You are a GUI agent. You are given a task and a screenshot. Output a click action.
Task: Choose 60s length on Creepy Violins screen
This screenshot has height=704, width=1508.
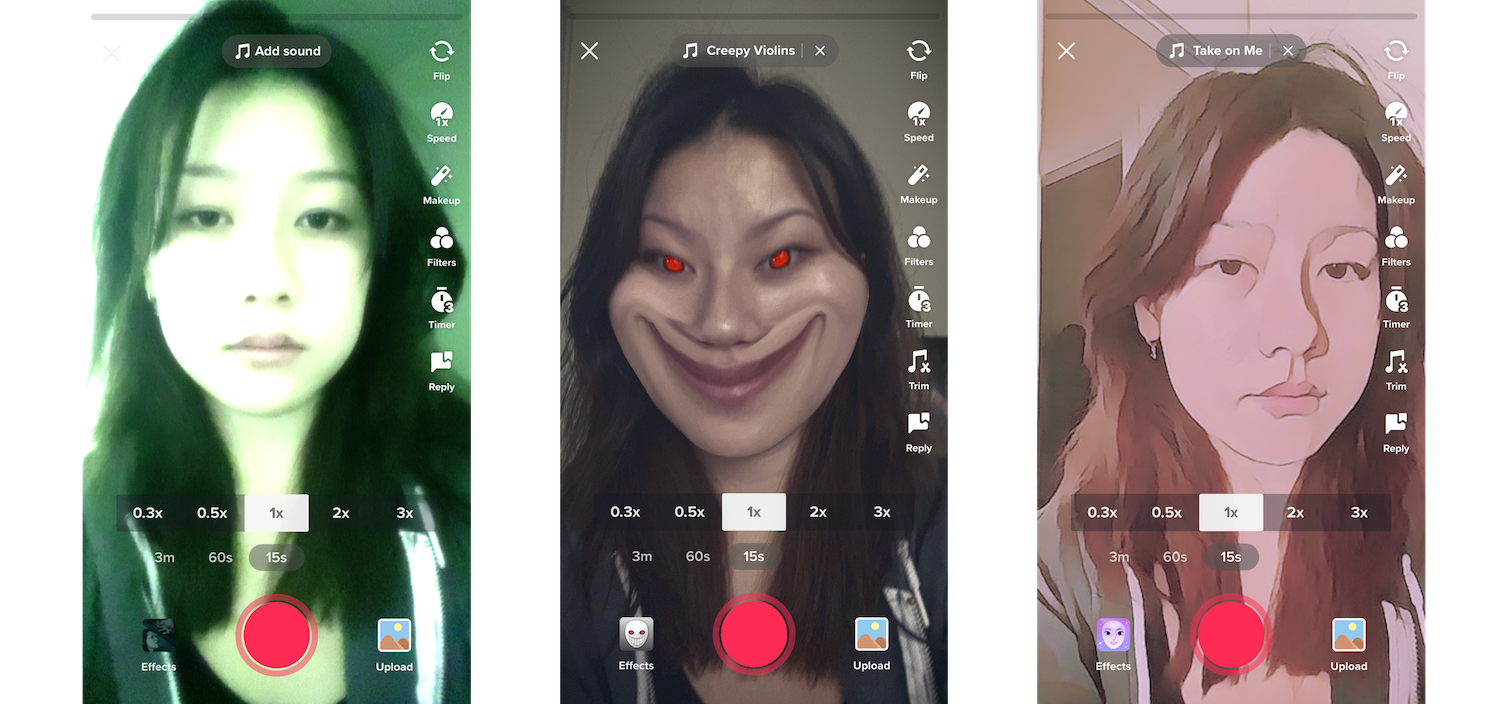[x=698, y=556]
